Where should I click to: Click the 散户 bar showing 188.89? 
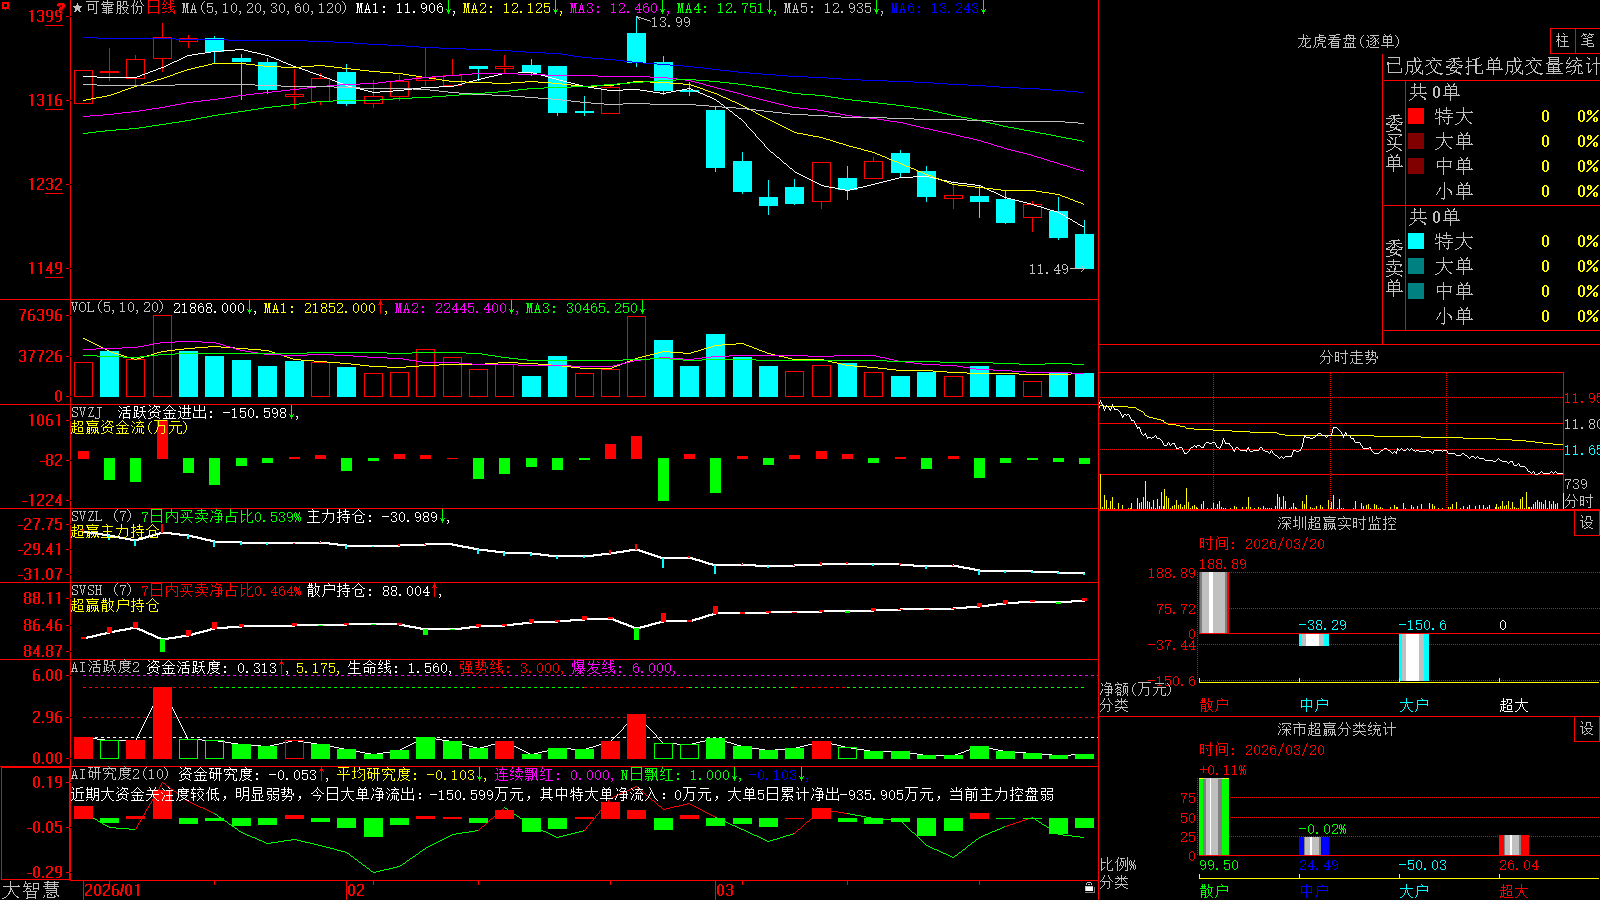(1214, 602)
